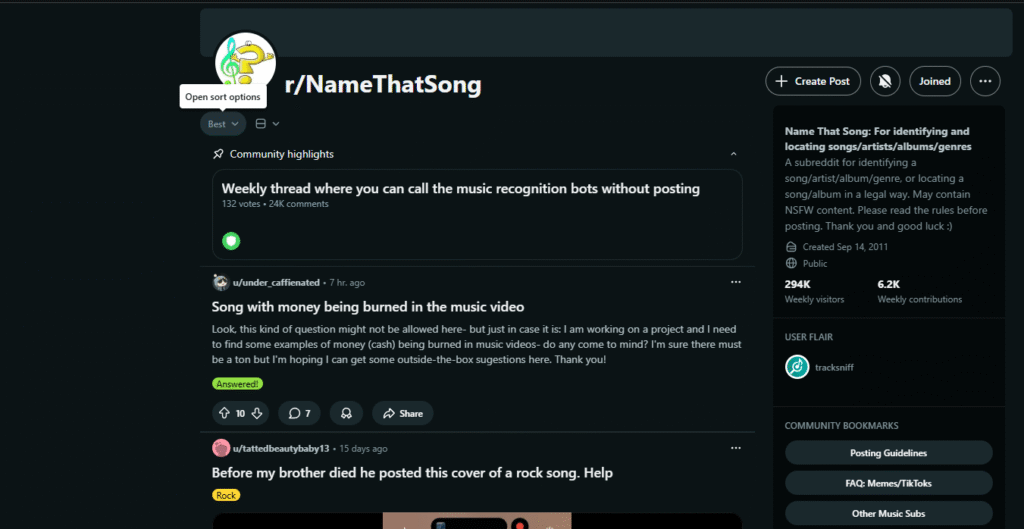The height and width of the screenshot is (529, 1024).
Task: Open weekly music recognition bots thread
Action: pyautogui.click(x=460, y=188)
